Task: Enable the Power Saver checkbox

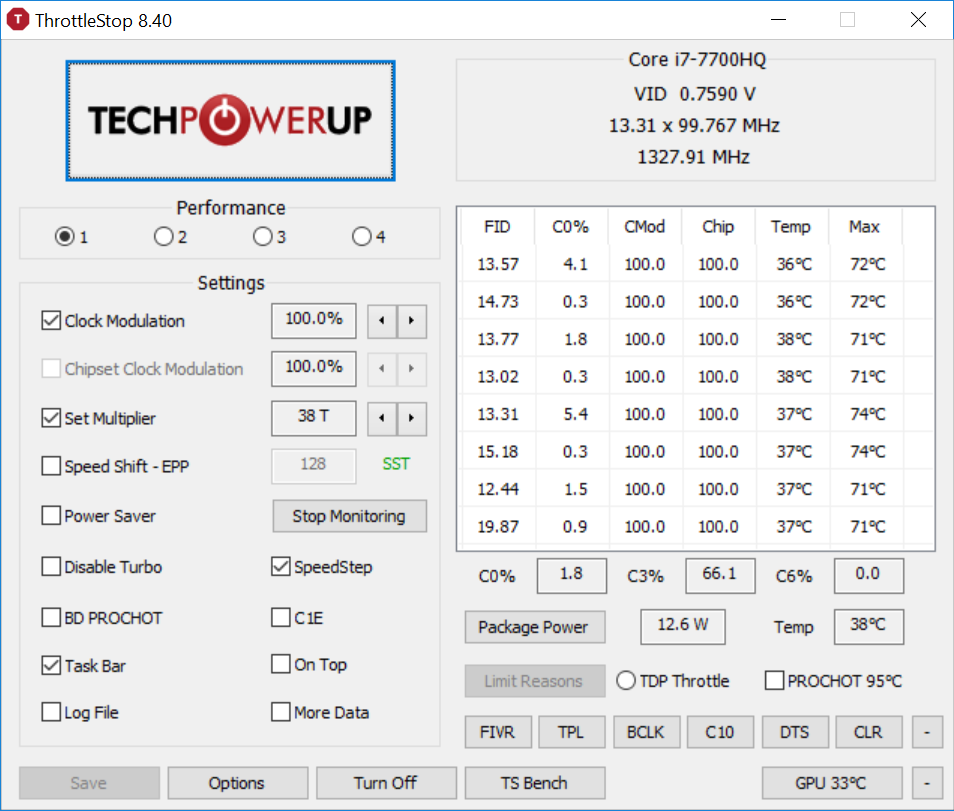Action: [51, 515]
